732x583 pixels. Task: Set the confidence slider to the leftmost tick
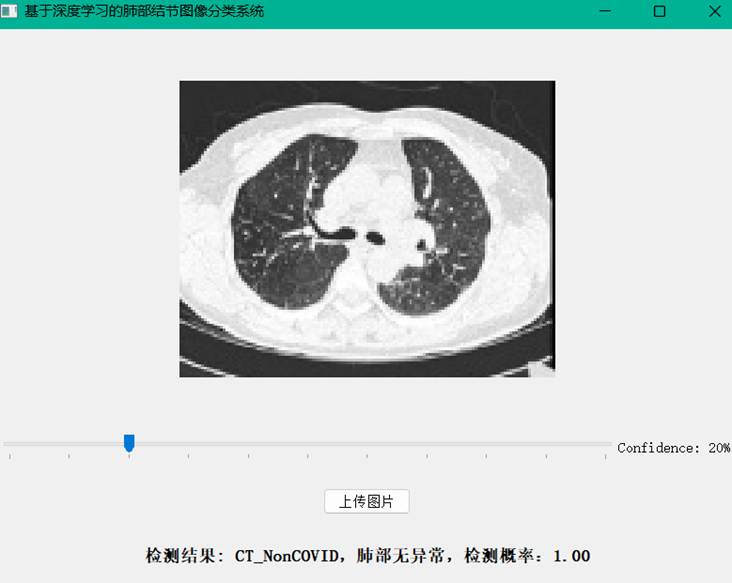pyautogui.click(x=10, y=456)
